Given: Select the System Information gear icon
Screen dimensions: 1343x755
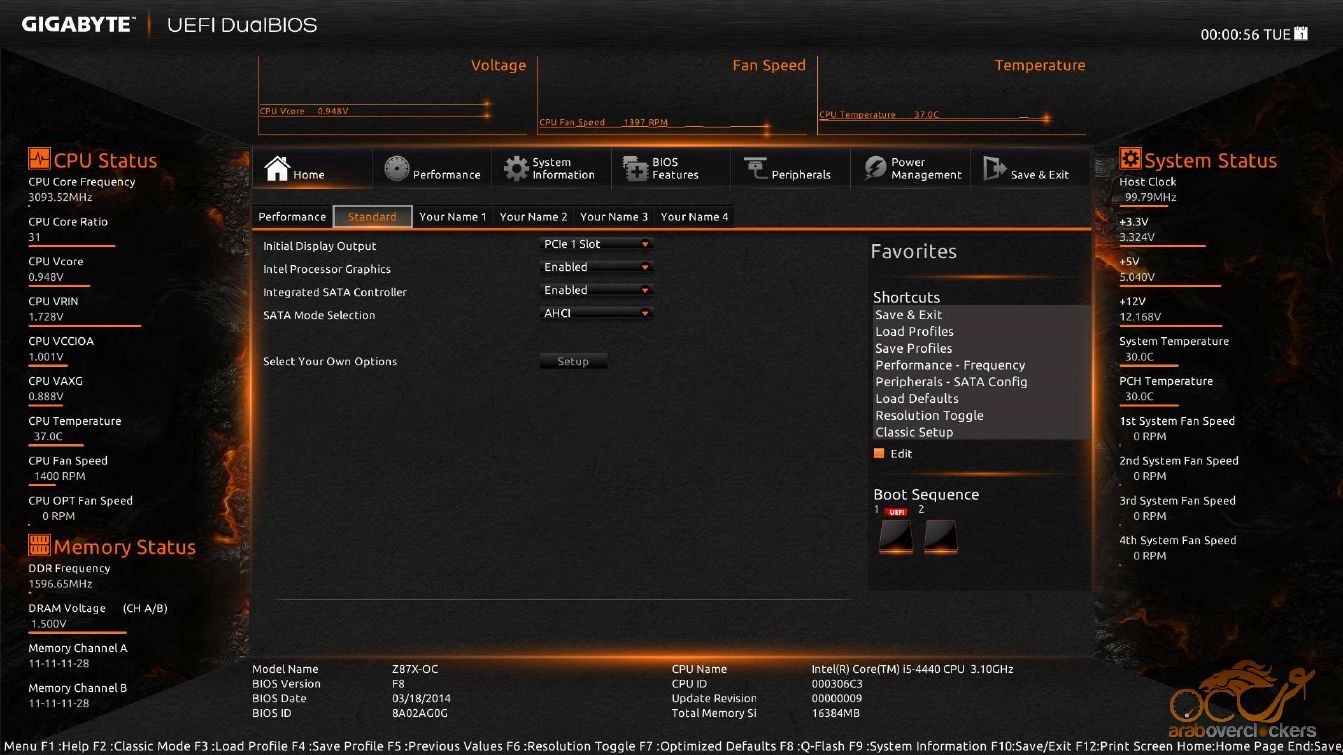Looking at the screenshot, I should (516, 169).
